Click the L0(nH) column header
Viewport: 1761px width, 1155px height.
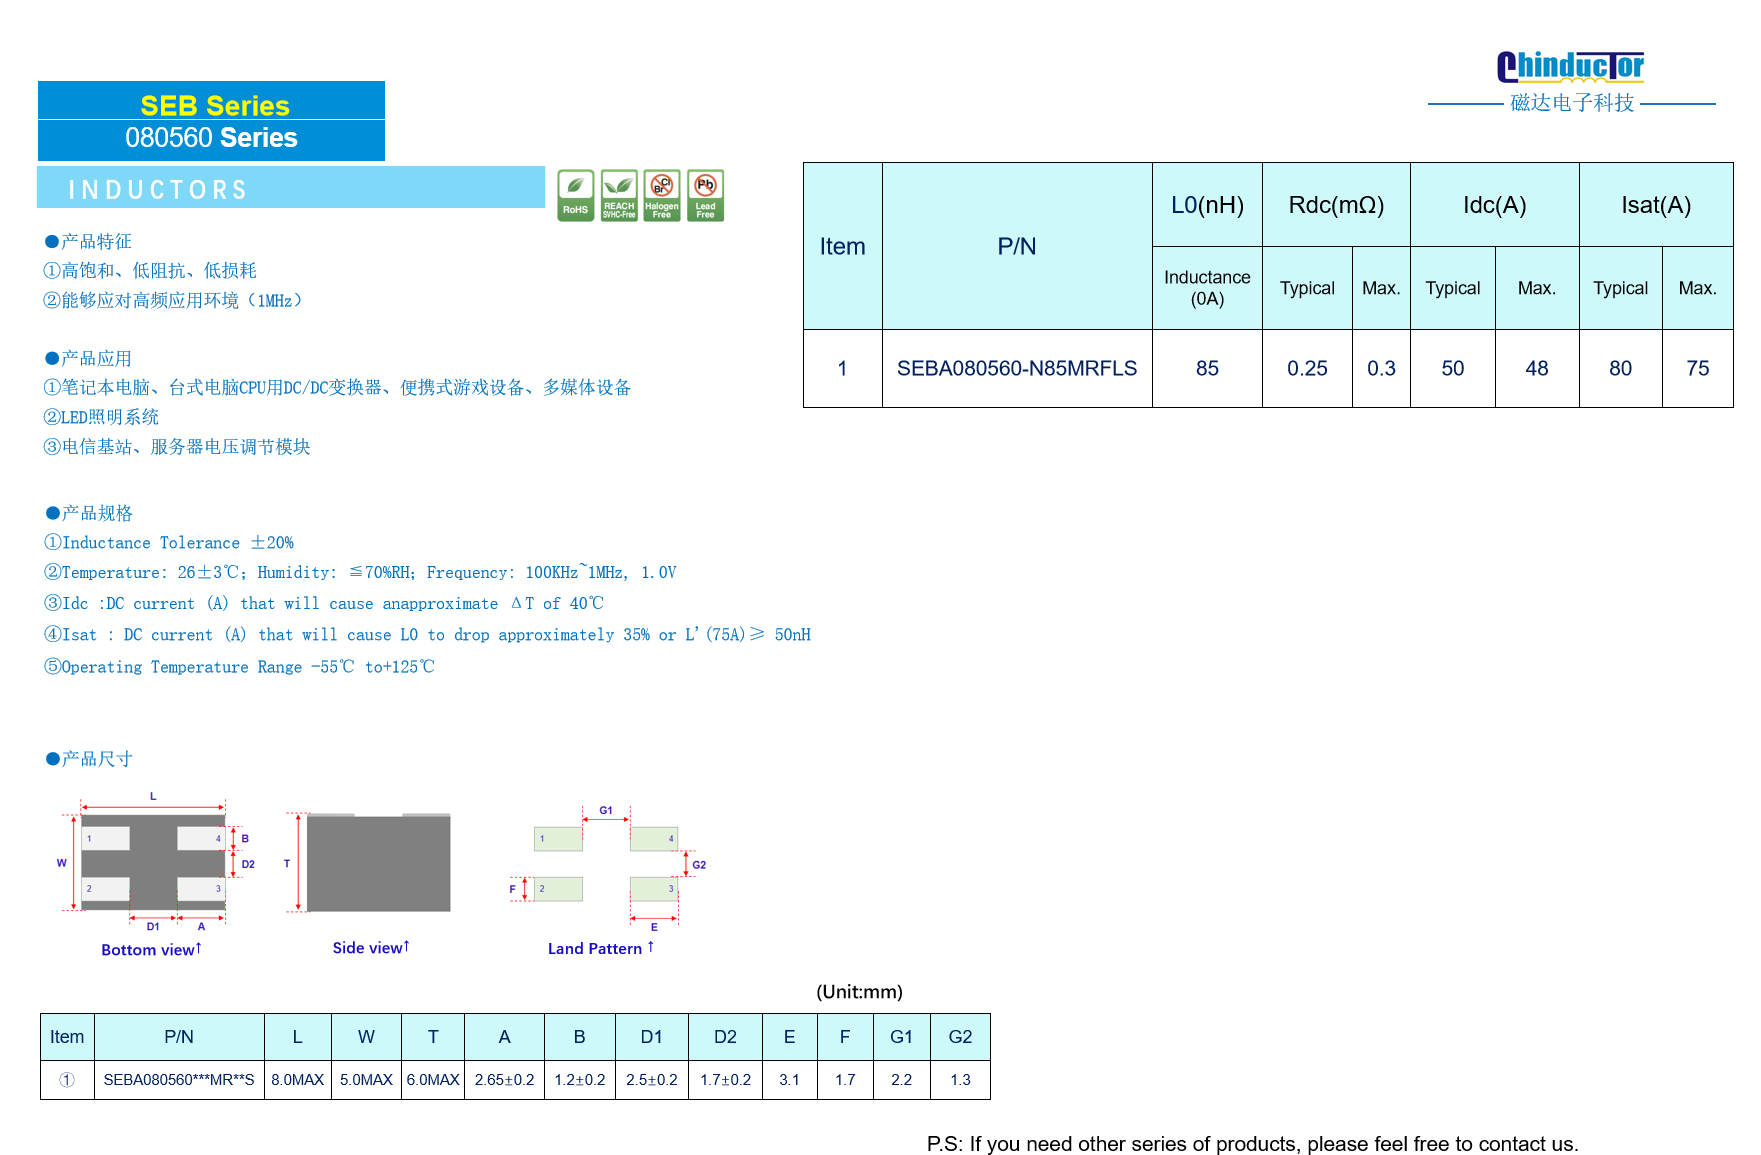click(x=1207, y=205)
